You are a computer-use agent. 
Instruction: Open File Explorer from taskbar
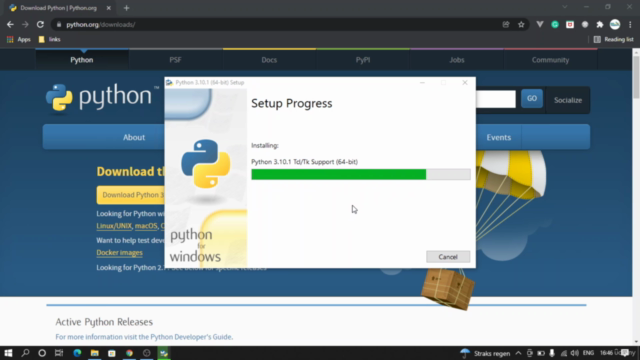coord(95,353)
